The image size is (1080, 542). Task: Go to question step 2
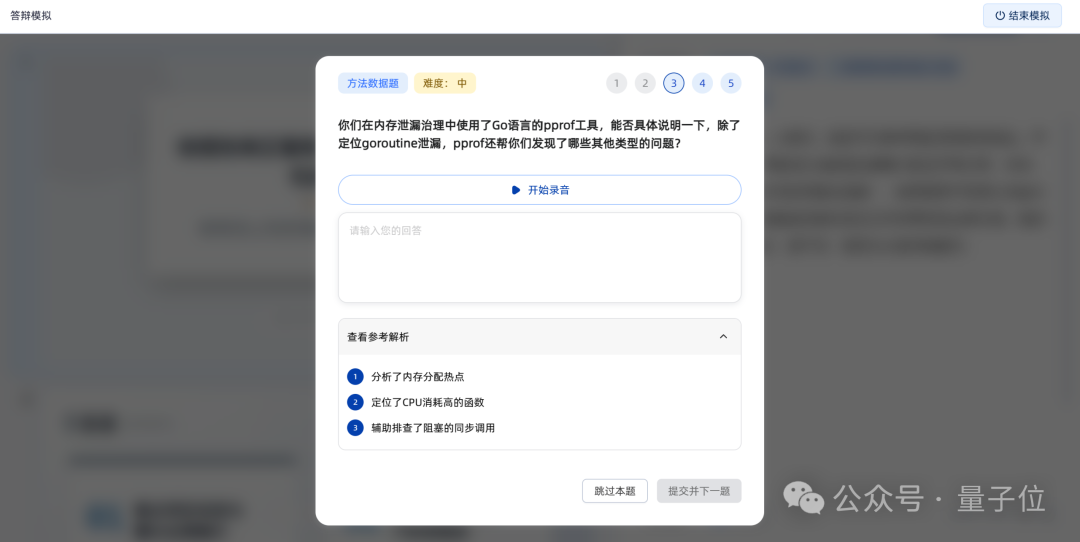coord(645,83)
